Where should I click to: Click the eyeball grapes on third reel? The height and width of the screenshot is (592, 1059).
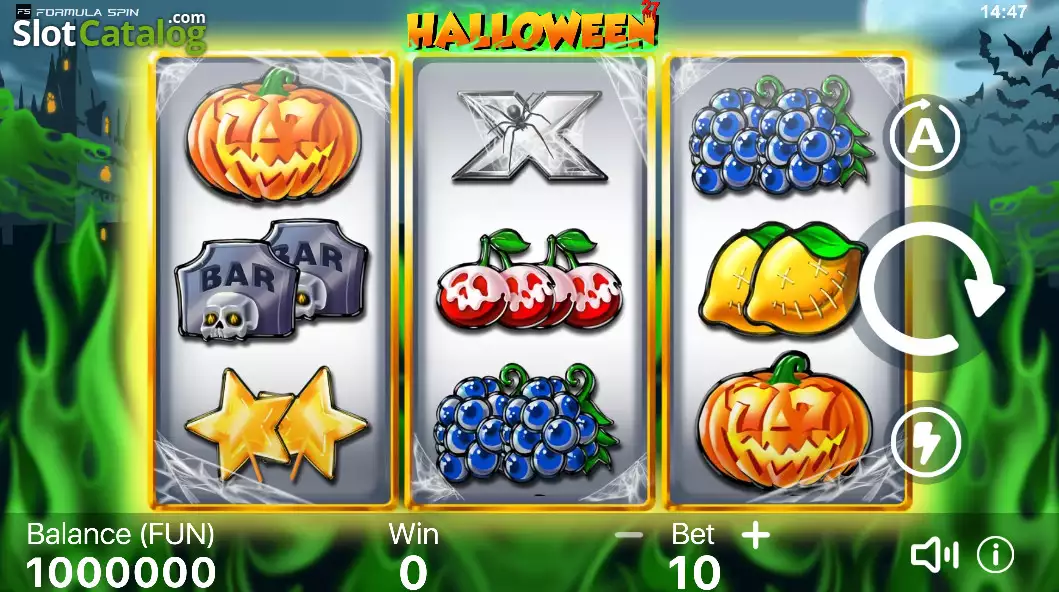780,135
